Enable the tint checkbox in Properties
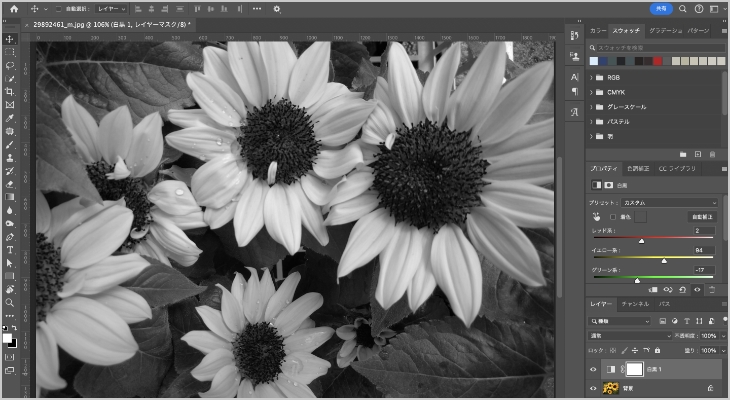This screenshot has width=730, height=400. (x=613, y=217)
